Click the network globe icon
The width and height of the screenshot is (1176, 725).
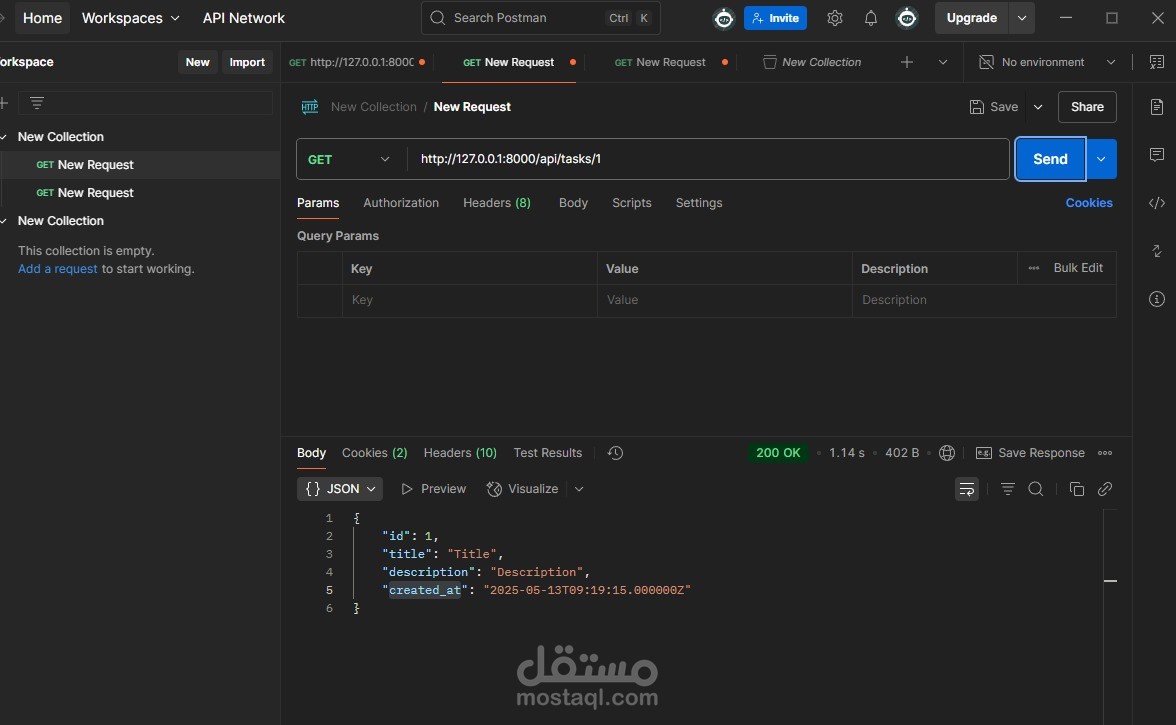pos(947,453)
